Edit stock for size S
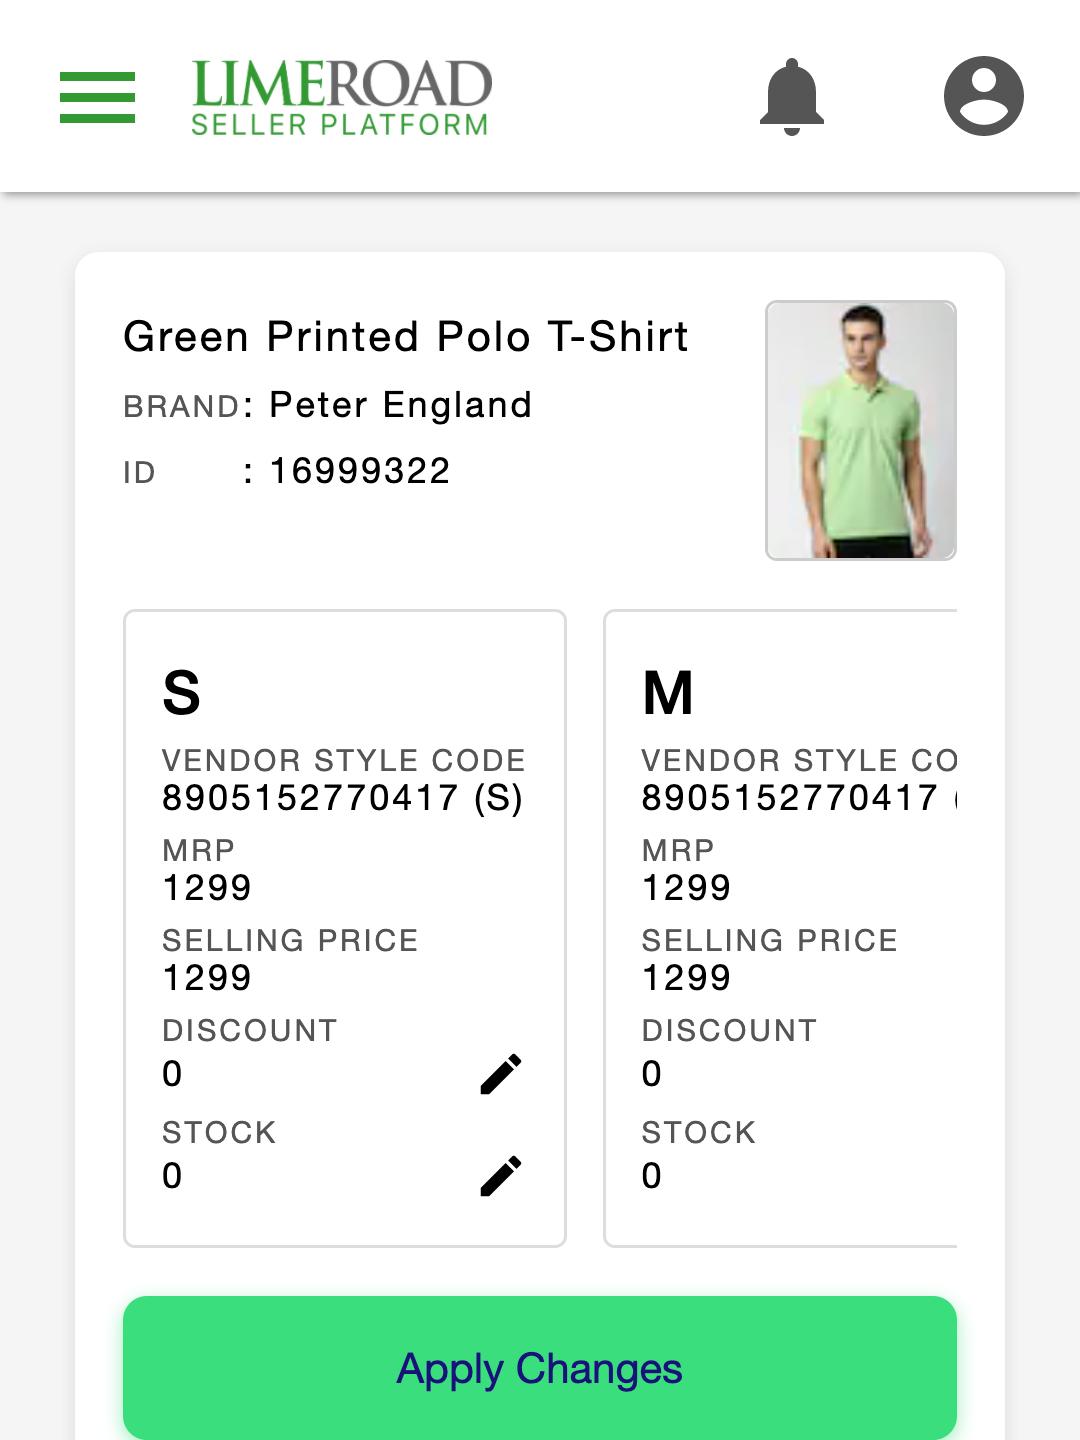 click(500, 1176)
